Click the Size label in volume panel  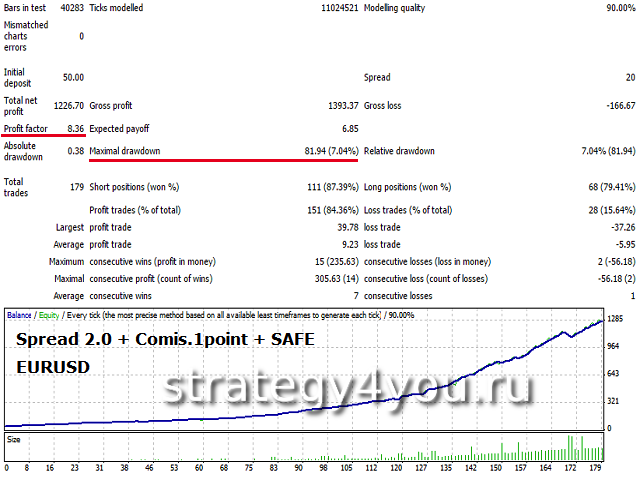click(x=14, y=438)
